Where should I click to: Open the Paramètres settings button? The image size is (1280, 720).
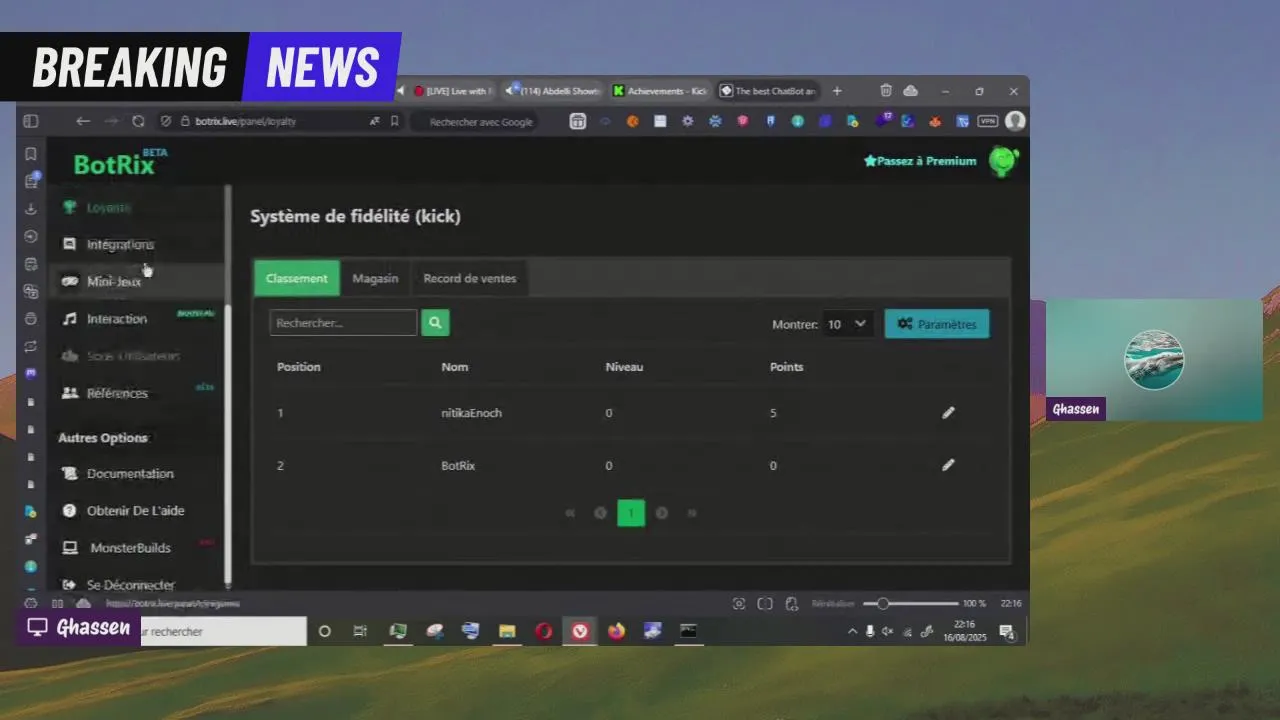pos(937,324)
